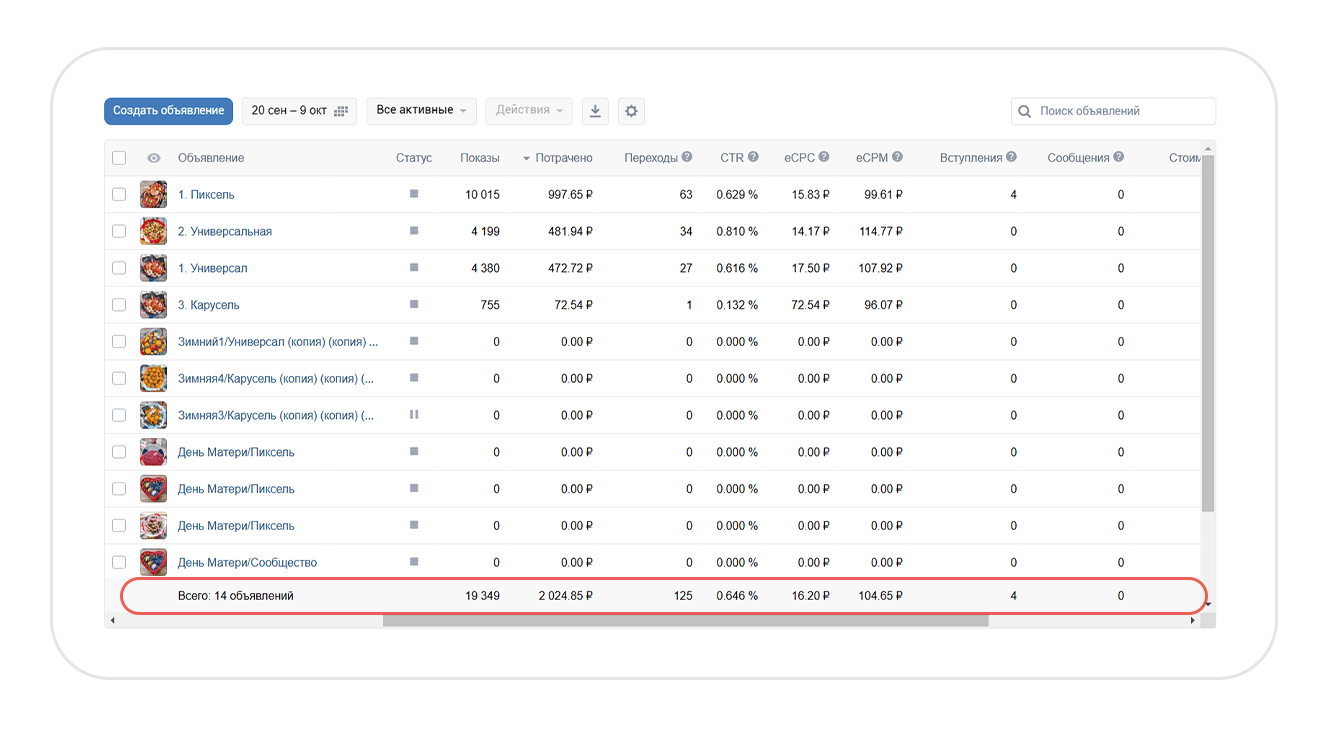The height and width of the screenshot is (729, 1327).
Task: Check the select-all checkbox in header
Action: (119, 158)
